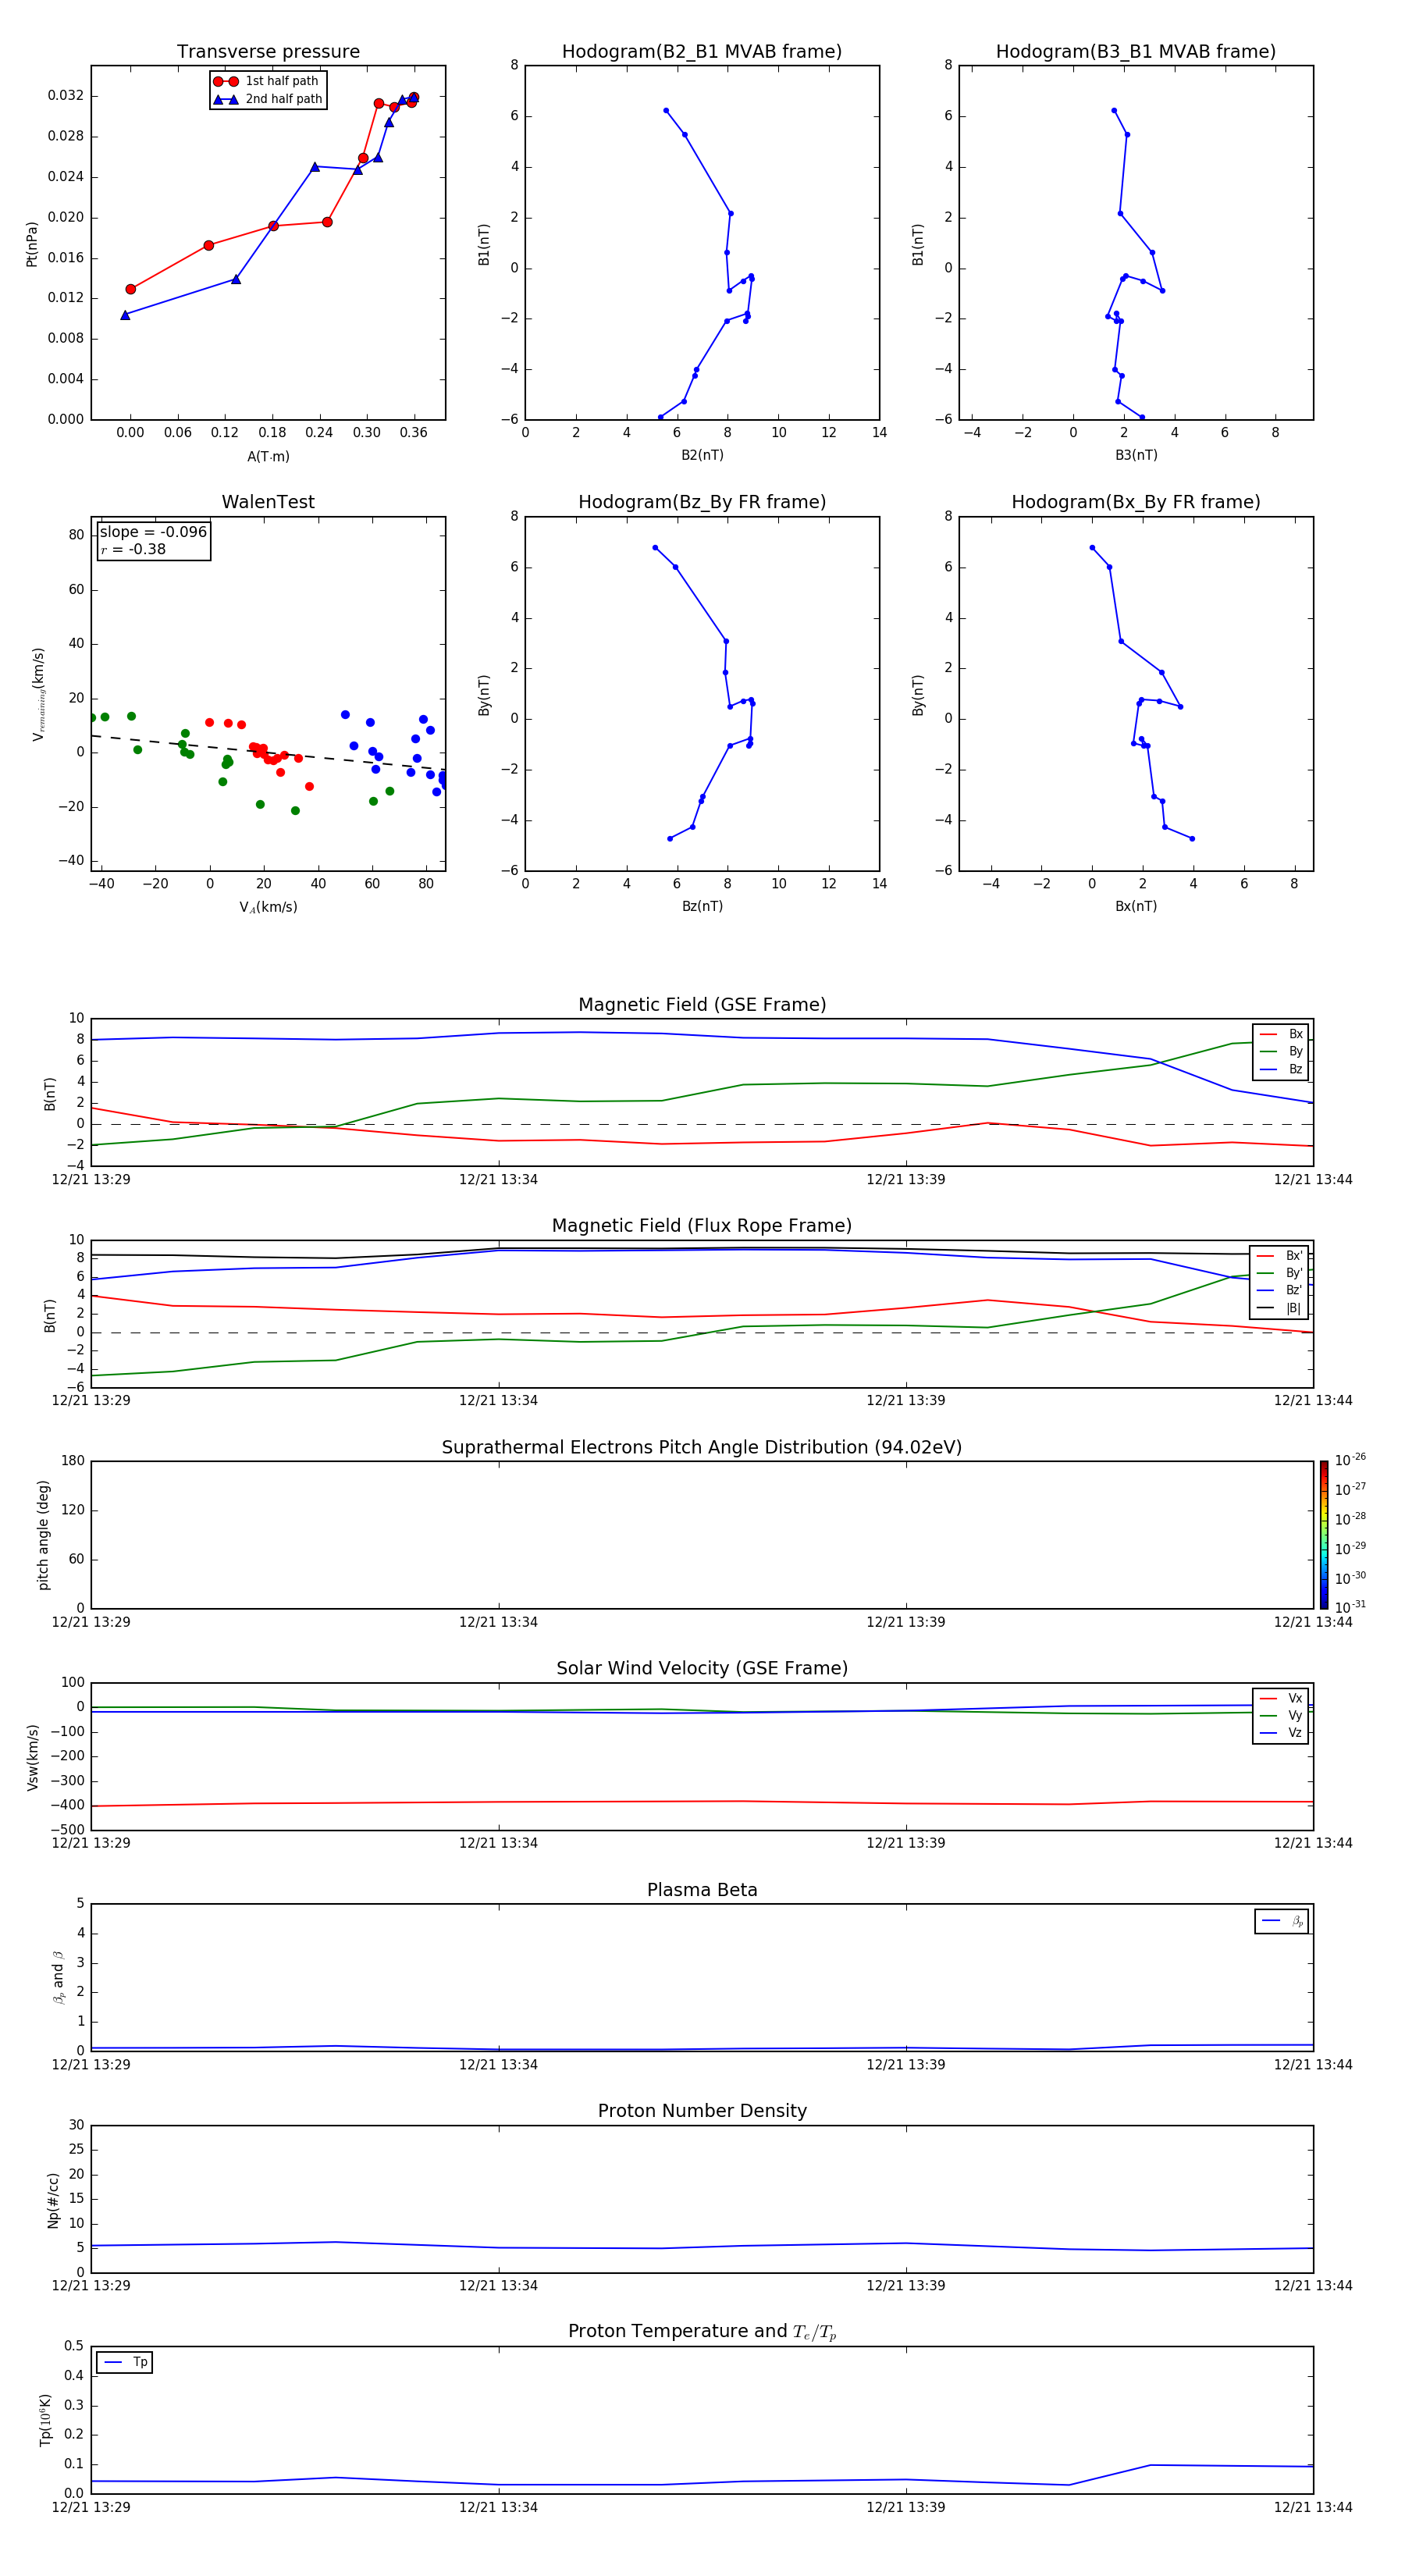Click the "Solar Wind Velocity (GSE Frame)" title
Viewport: 1405px width, 2576px height.
[702, 1669]
